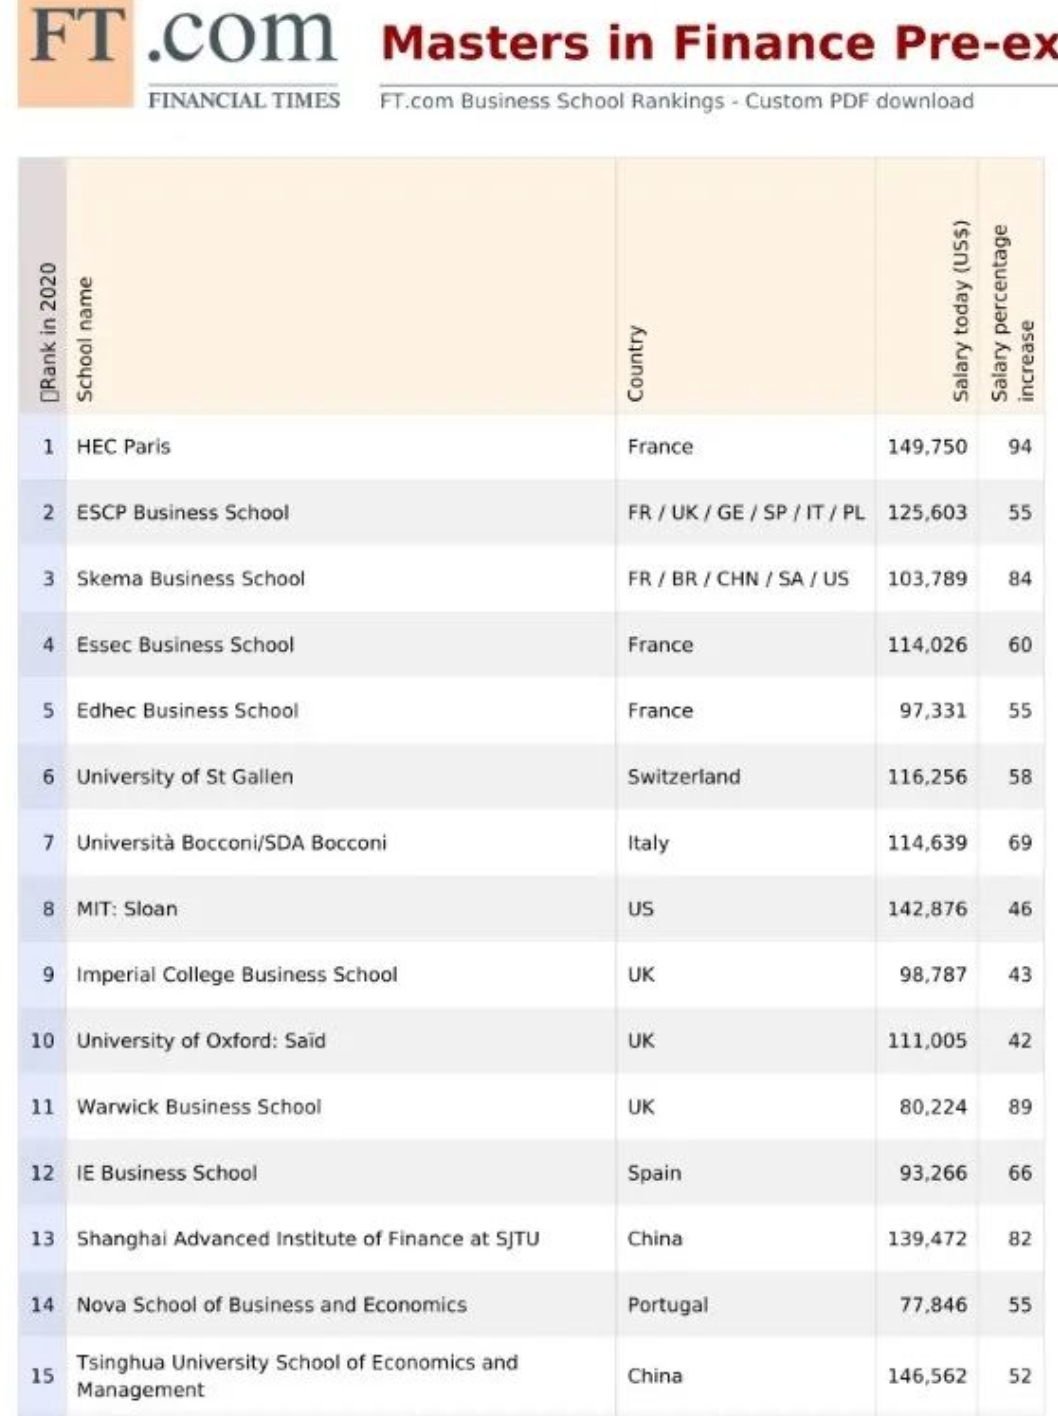The image size is (1058, 1416).
Task: Select Shanghai Advanced Institute of Finance row
Action: pyautogui.click(x=307, y=1239)
